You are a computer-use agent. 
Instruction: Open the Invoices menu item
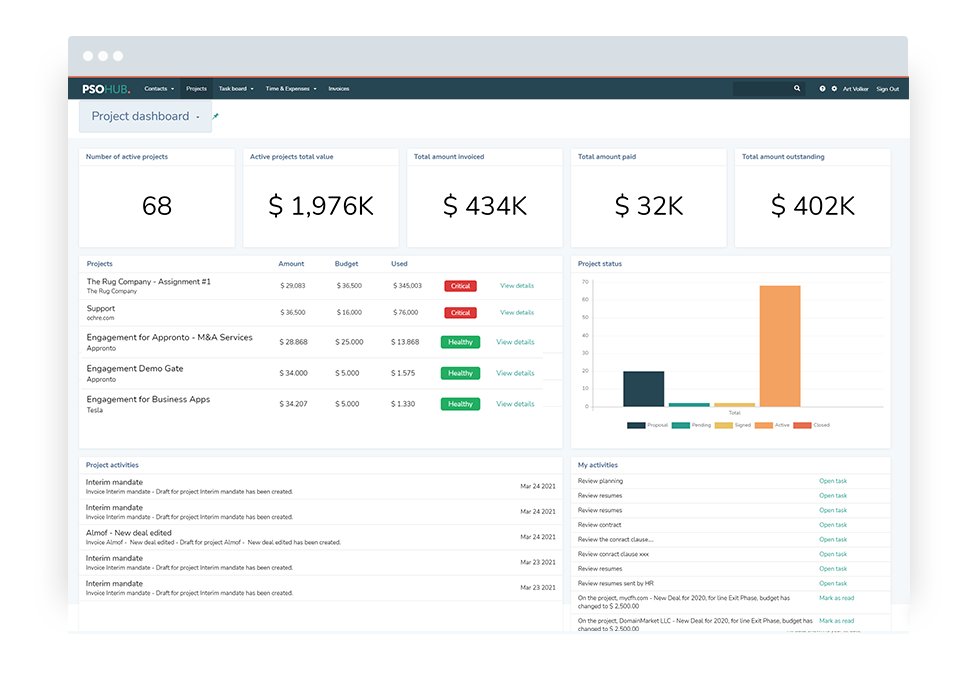[x=339, y=89]
